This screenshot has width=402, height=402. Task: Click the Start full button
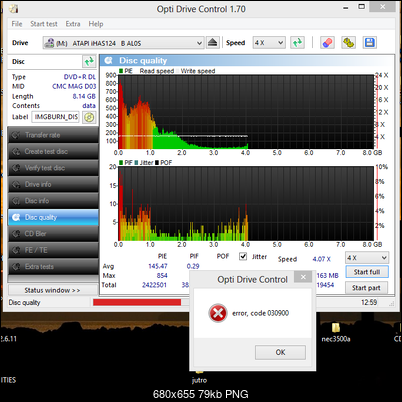pos(367,272)
